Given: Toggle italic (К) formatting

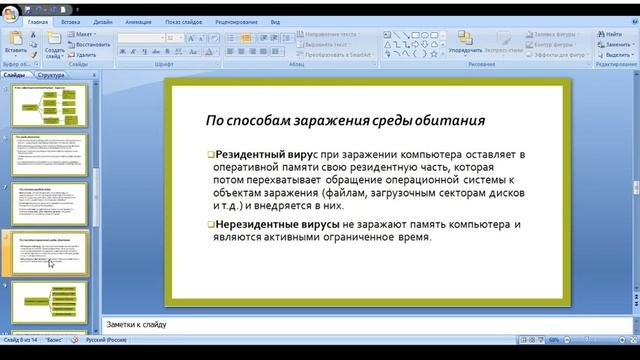Looking at the screenshot, I should [x=133, y=52].
